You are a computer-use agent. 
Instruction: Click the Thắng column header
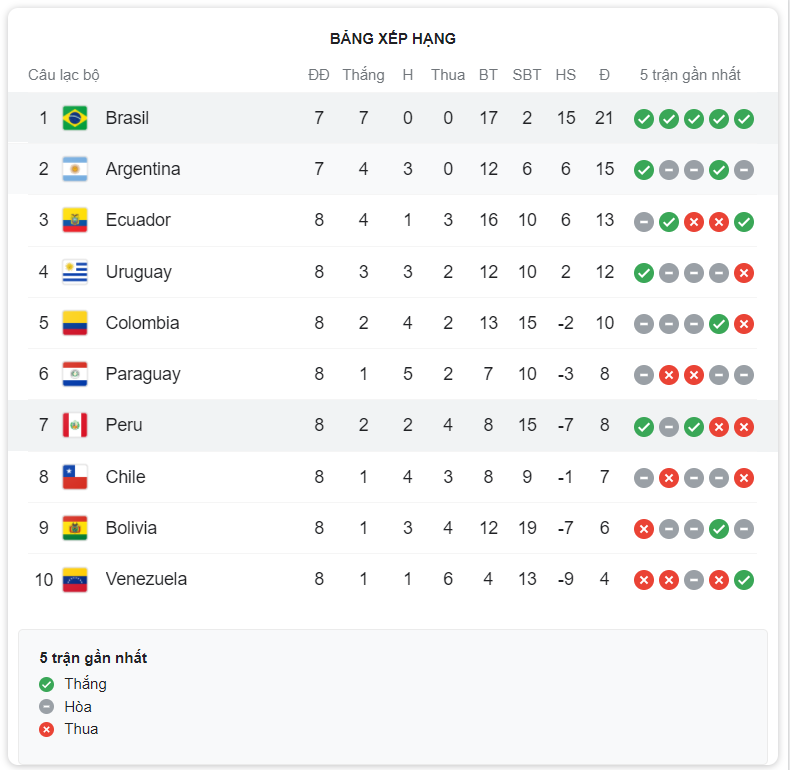point(363,75)
